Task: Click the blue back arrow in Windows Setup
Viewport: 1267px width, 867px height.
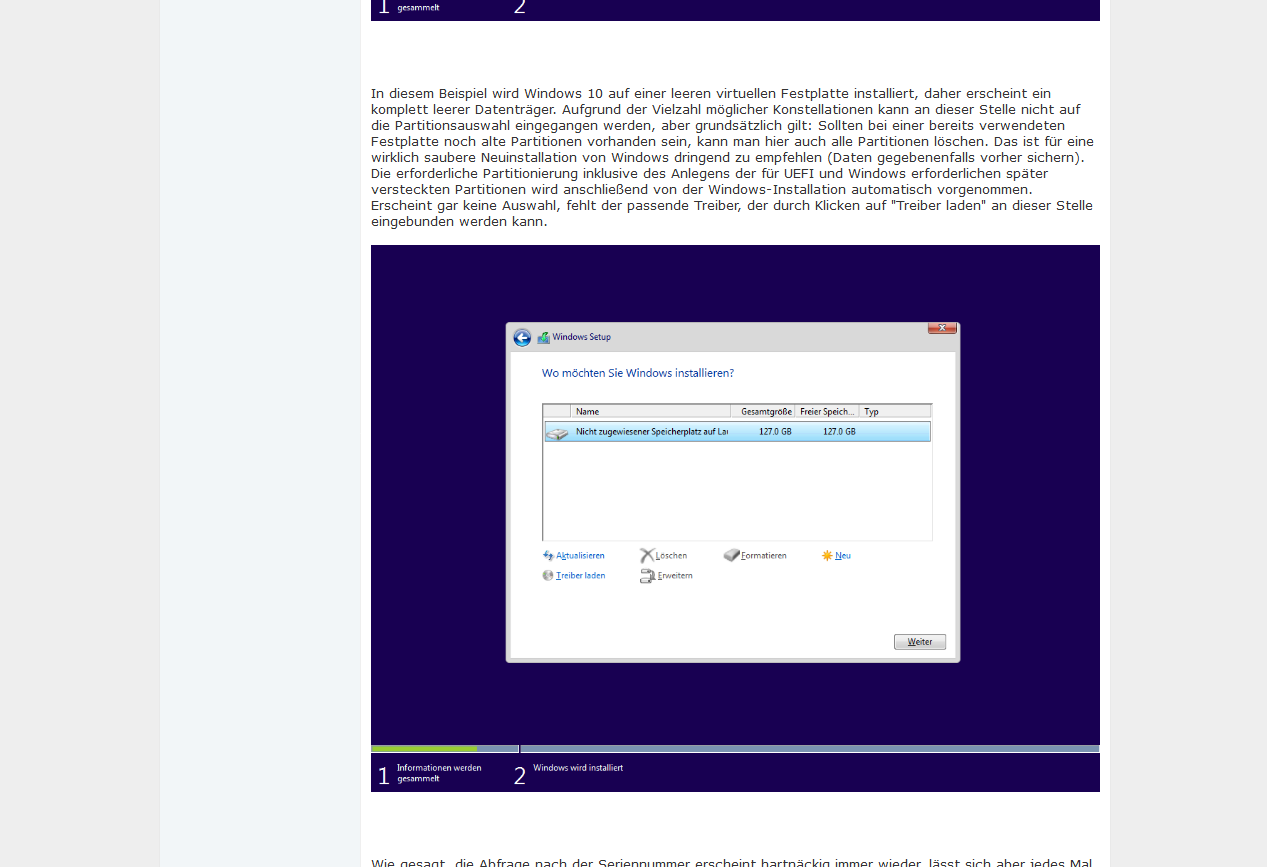Action: (x=522, y=338)
